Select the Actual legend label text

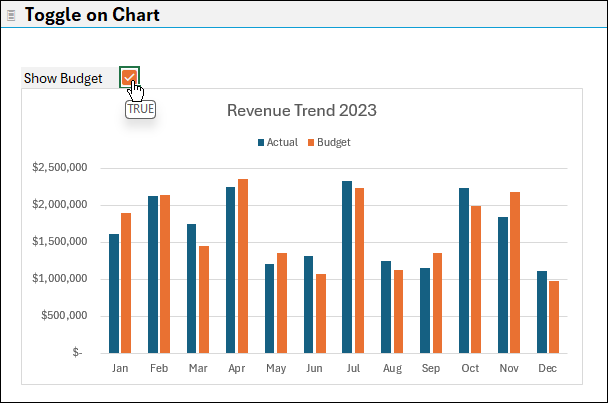(282, 143)
